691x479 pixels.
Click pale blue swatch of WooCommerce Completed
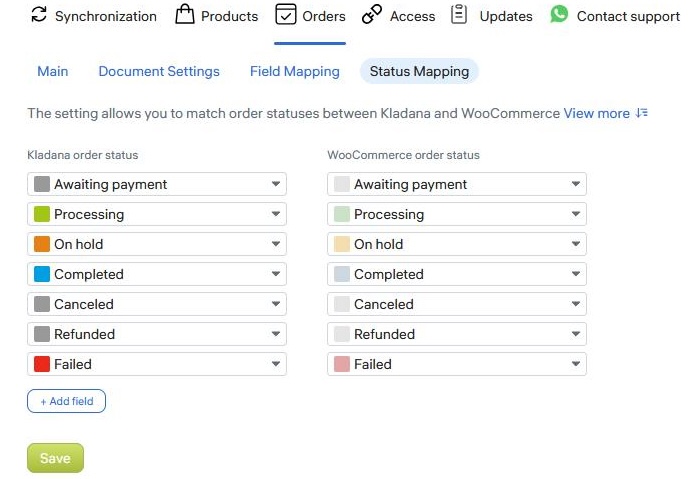(x=342, y=274)
